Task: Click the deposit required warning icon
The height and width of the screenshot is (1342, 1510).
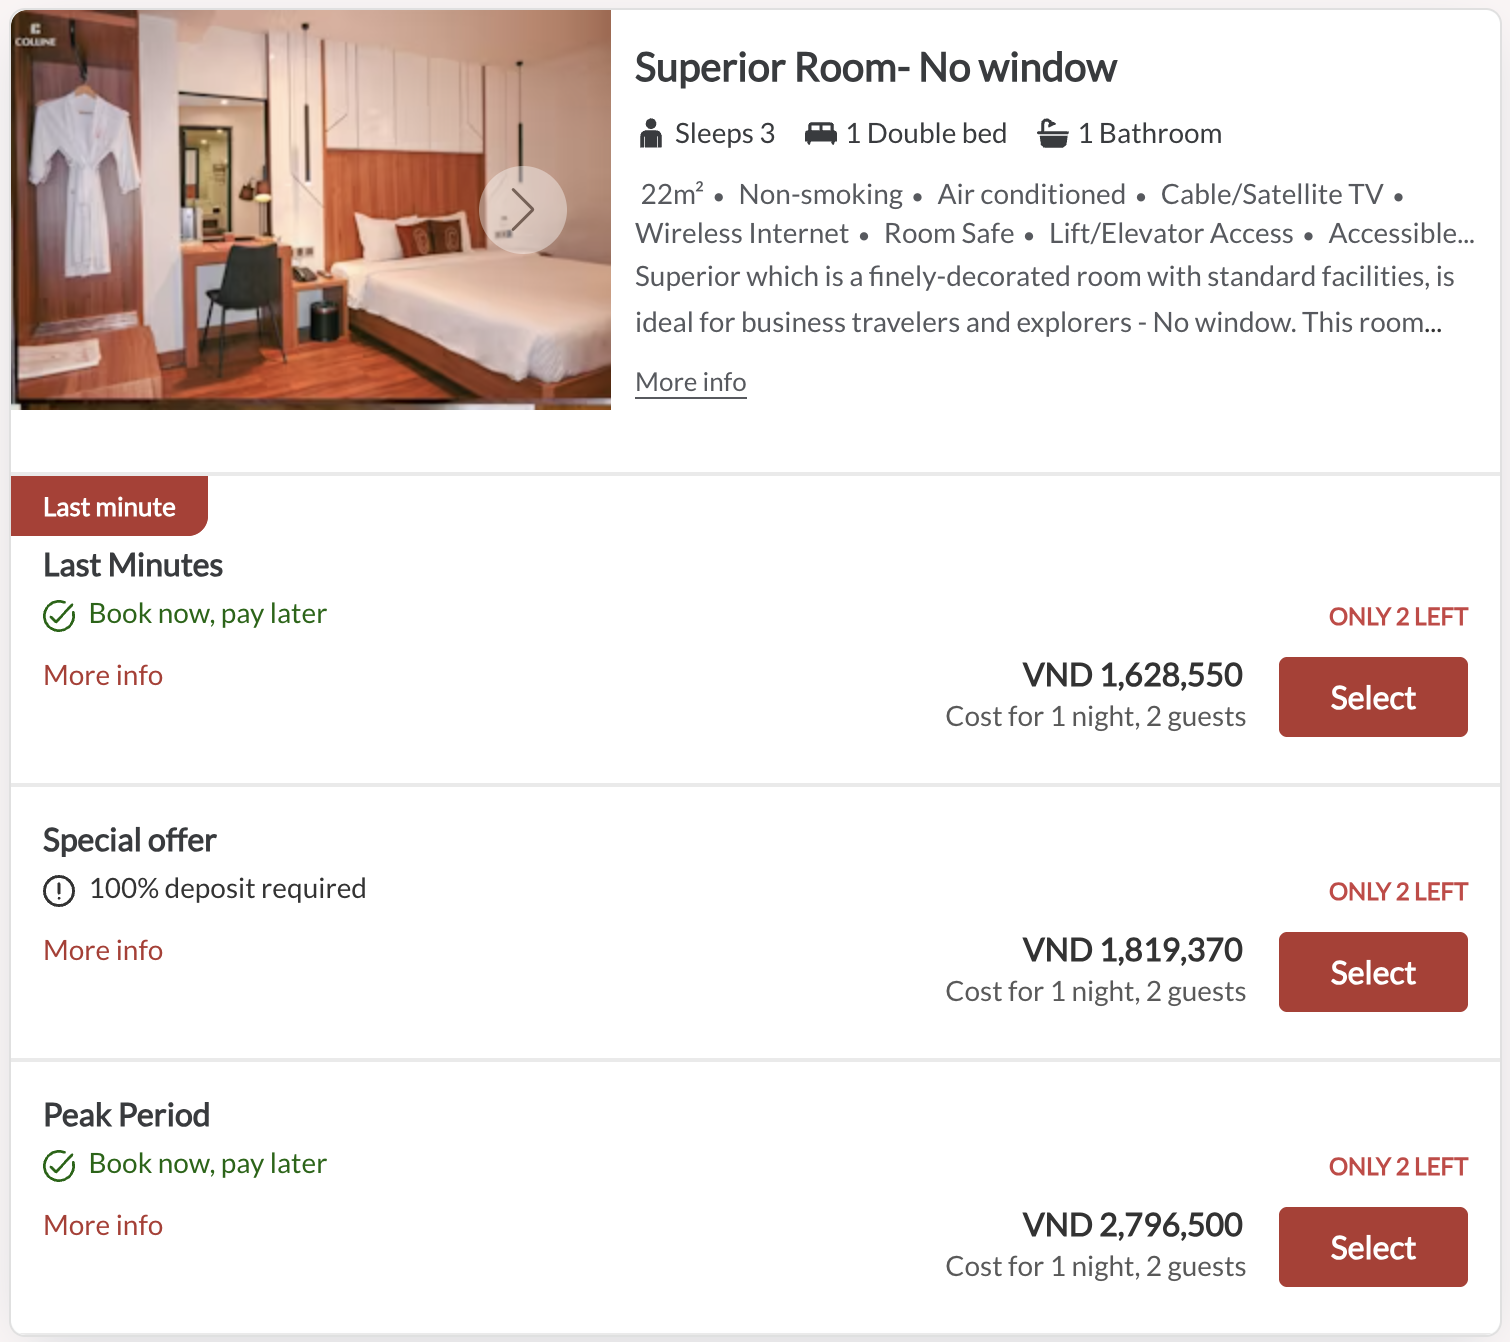Action: click(x=59, y=890)
